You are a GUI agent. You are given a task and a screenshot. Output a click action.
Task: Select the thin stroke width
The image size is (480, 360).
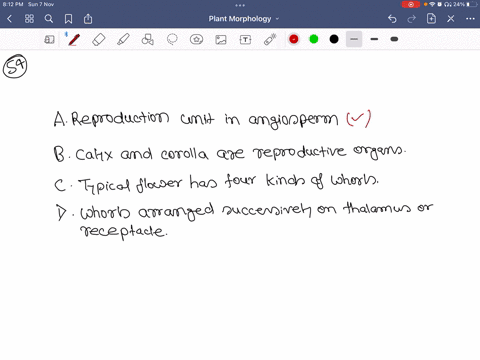pyautogui.click(x=354, y=39)
